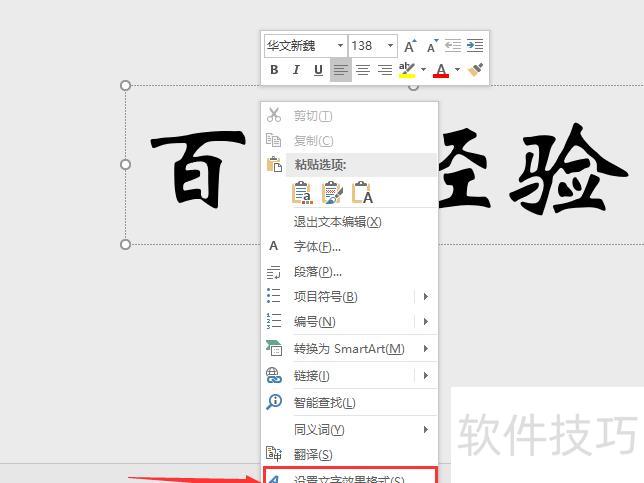
Task: Toggle italic formatting in mini toolbar
Action: 296,70
